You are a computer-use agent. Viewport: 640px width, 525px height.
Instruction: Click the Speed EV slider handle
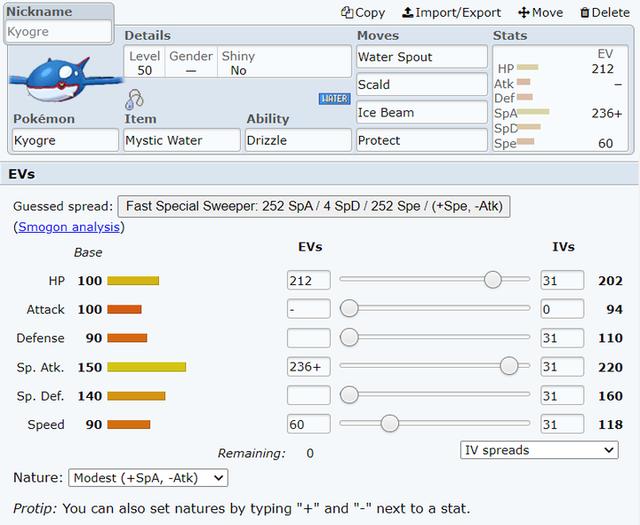[x=389, y=423]
